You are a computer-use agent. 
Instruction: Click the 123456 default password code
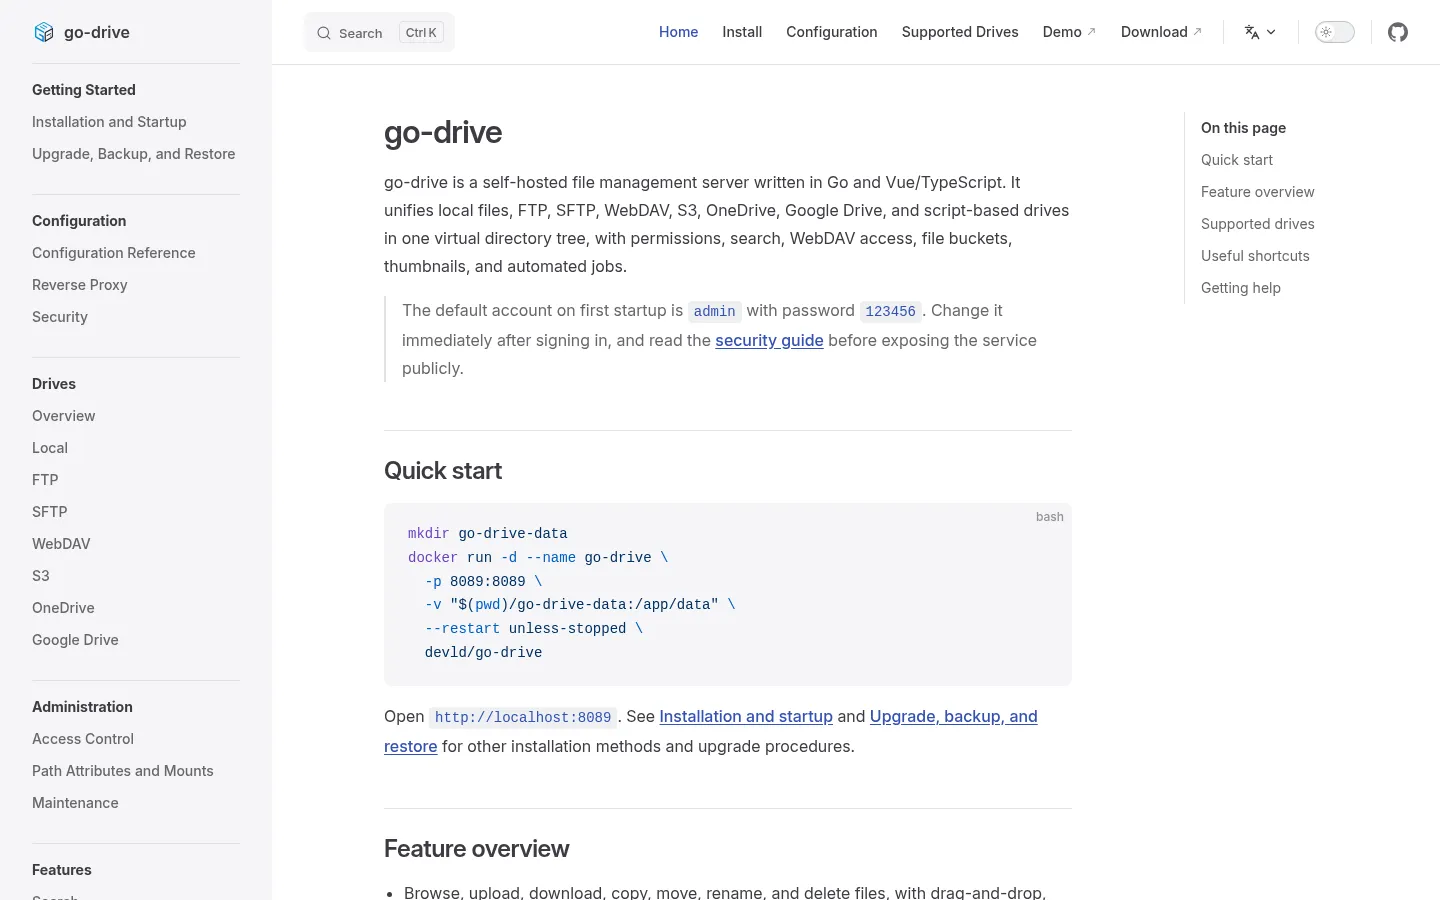coord(890,311)
